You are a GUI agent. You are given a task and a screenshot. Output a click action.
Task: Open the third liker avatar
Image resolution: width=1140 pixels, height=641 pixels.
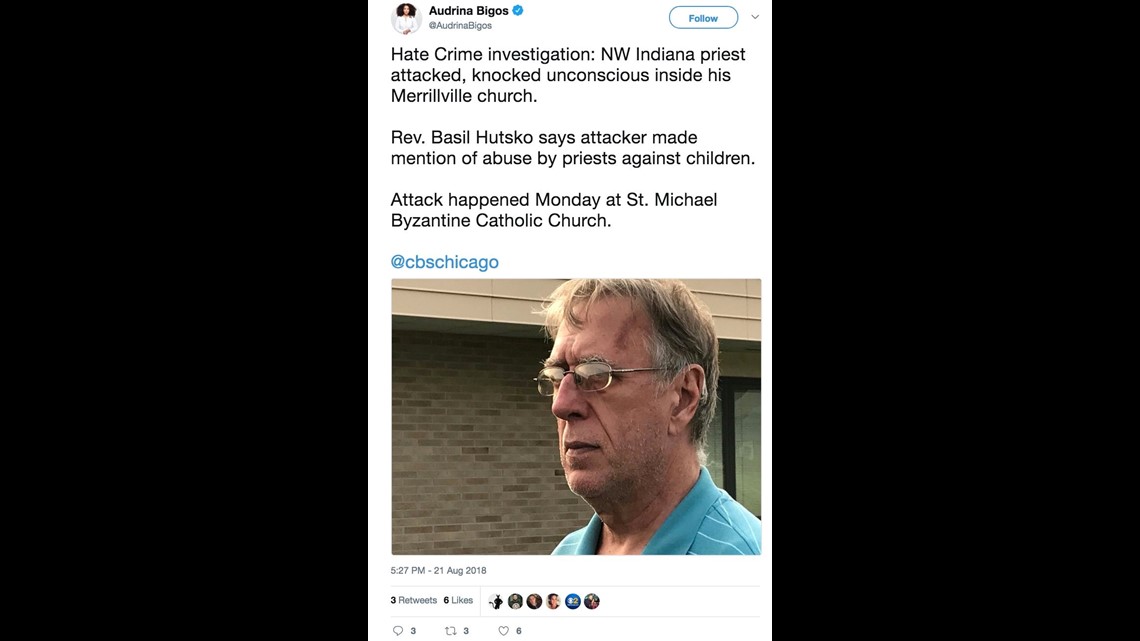coord(534,601)
